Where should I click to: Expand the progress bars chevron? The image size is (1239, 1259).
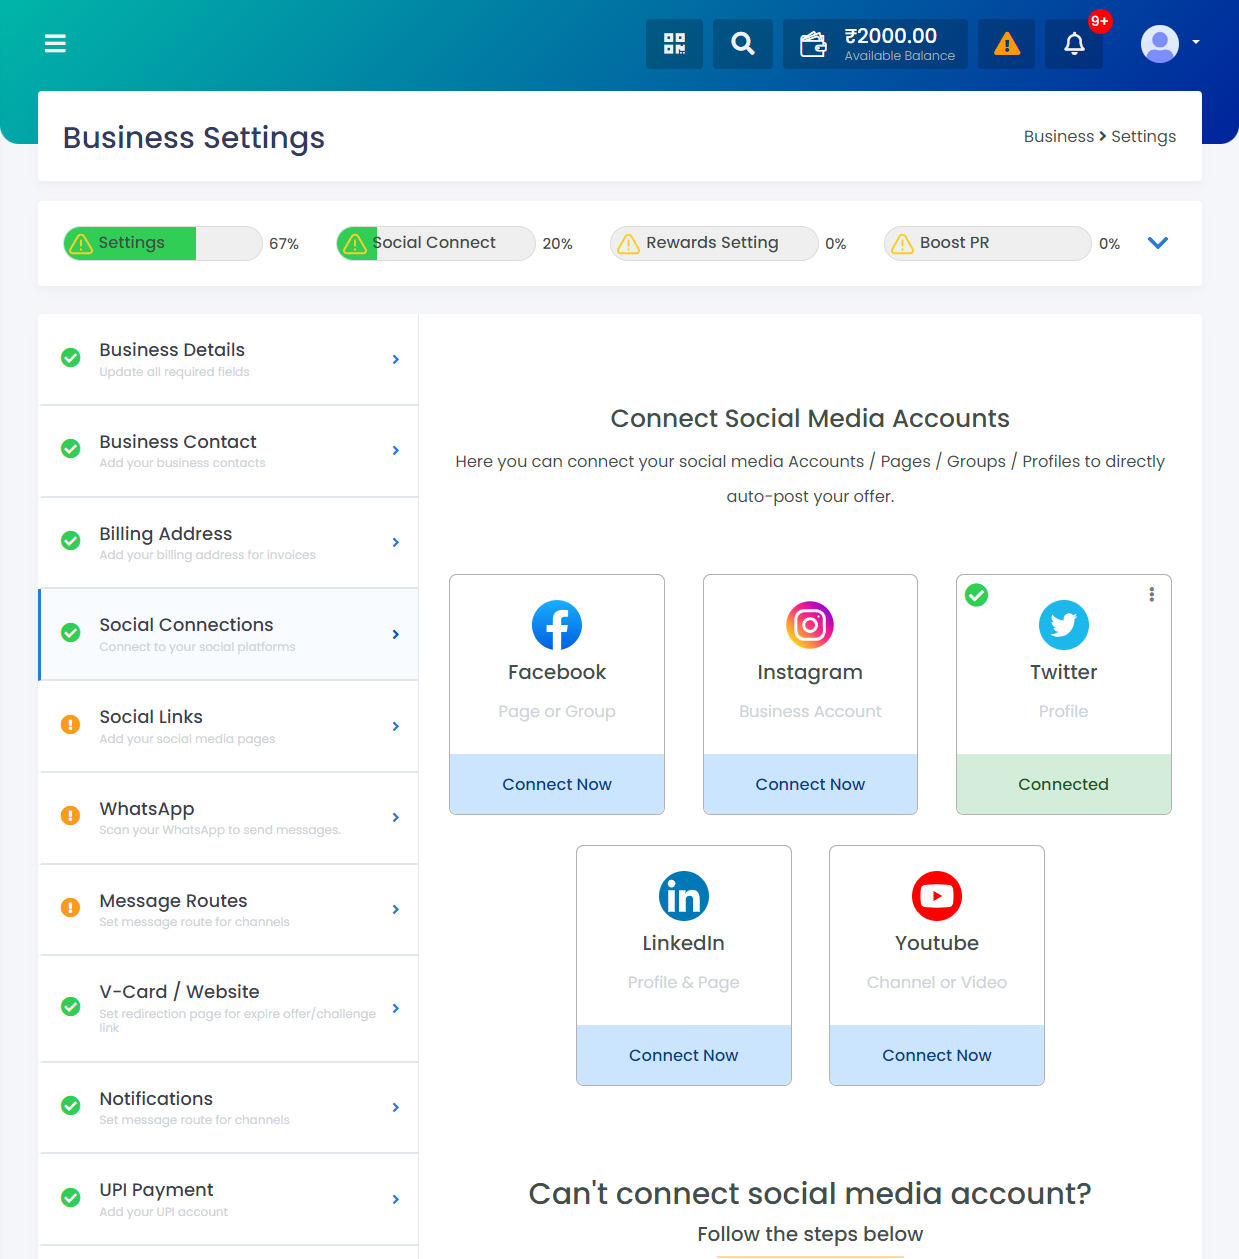(1158, 243)
